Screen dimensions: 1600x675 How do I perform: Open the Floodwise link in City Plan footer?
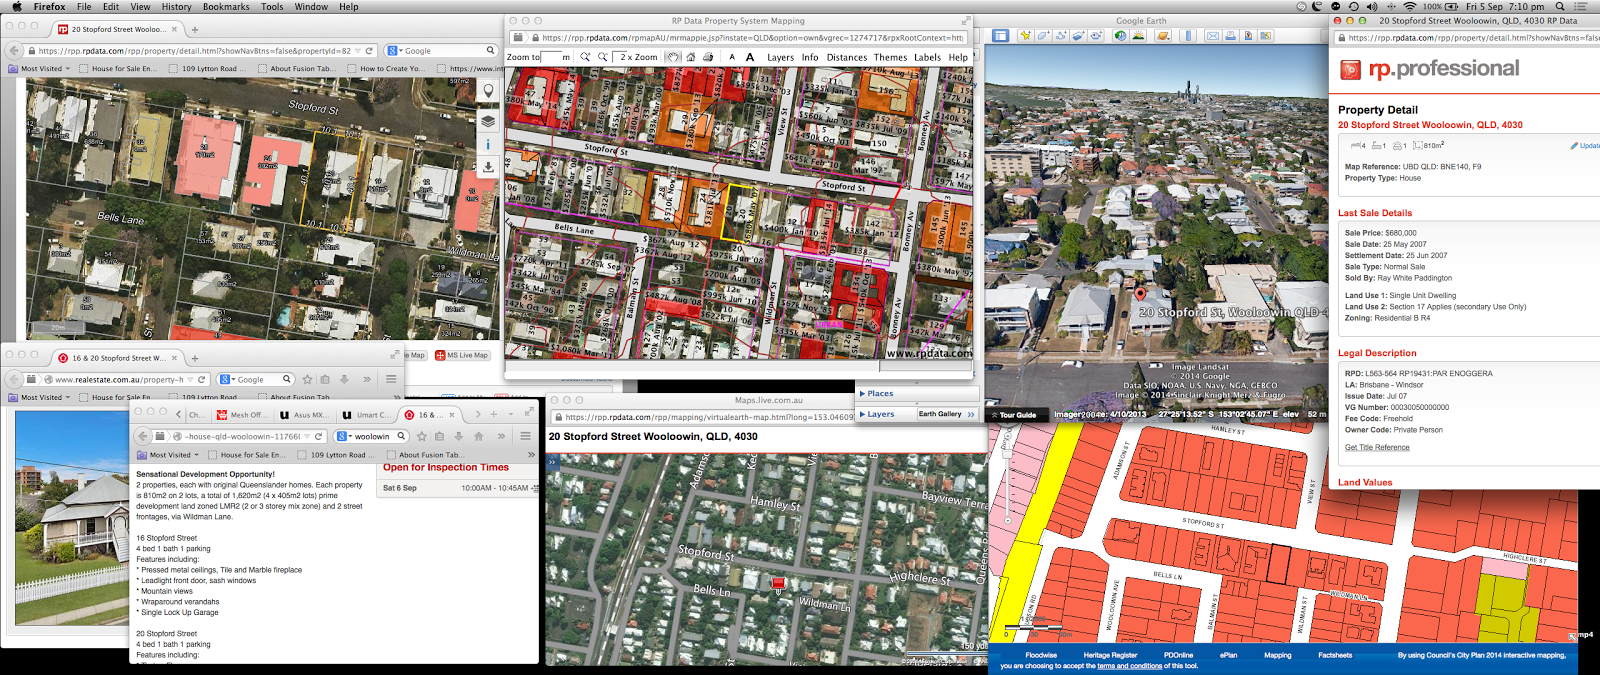1041,655
